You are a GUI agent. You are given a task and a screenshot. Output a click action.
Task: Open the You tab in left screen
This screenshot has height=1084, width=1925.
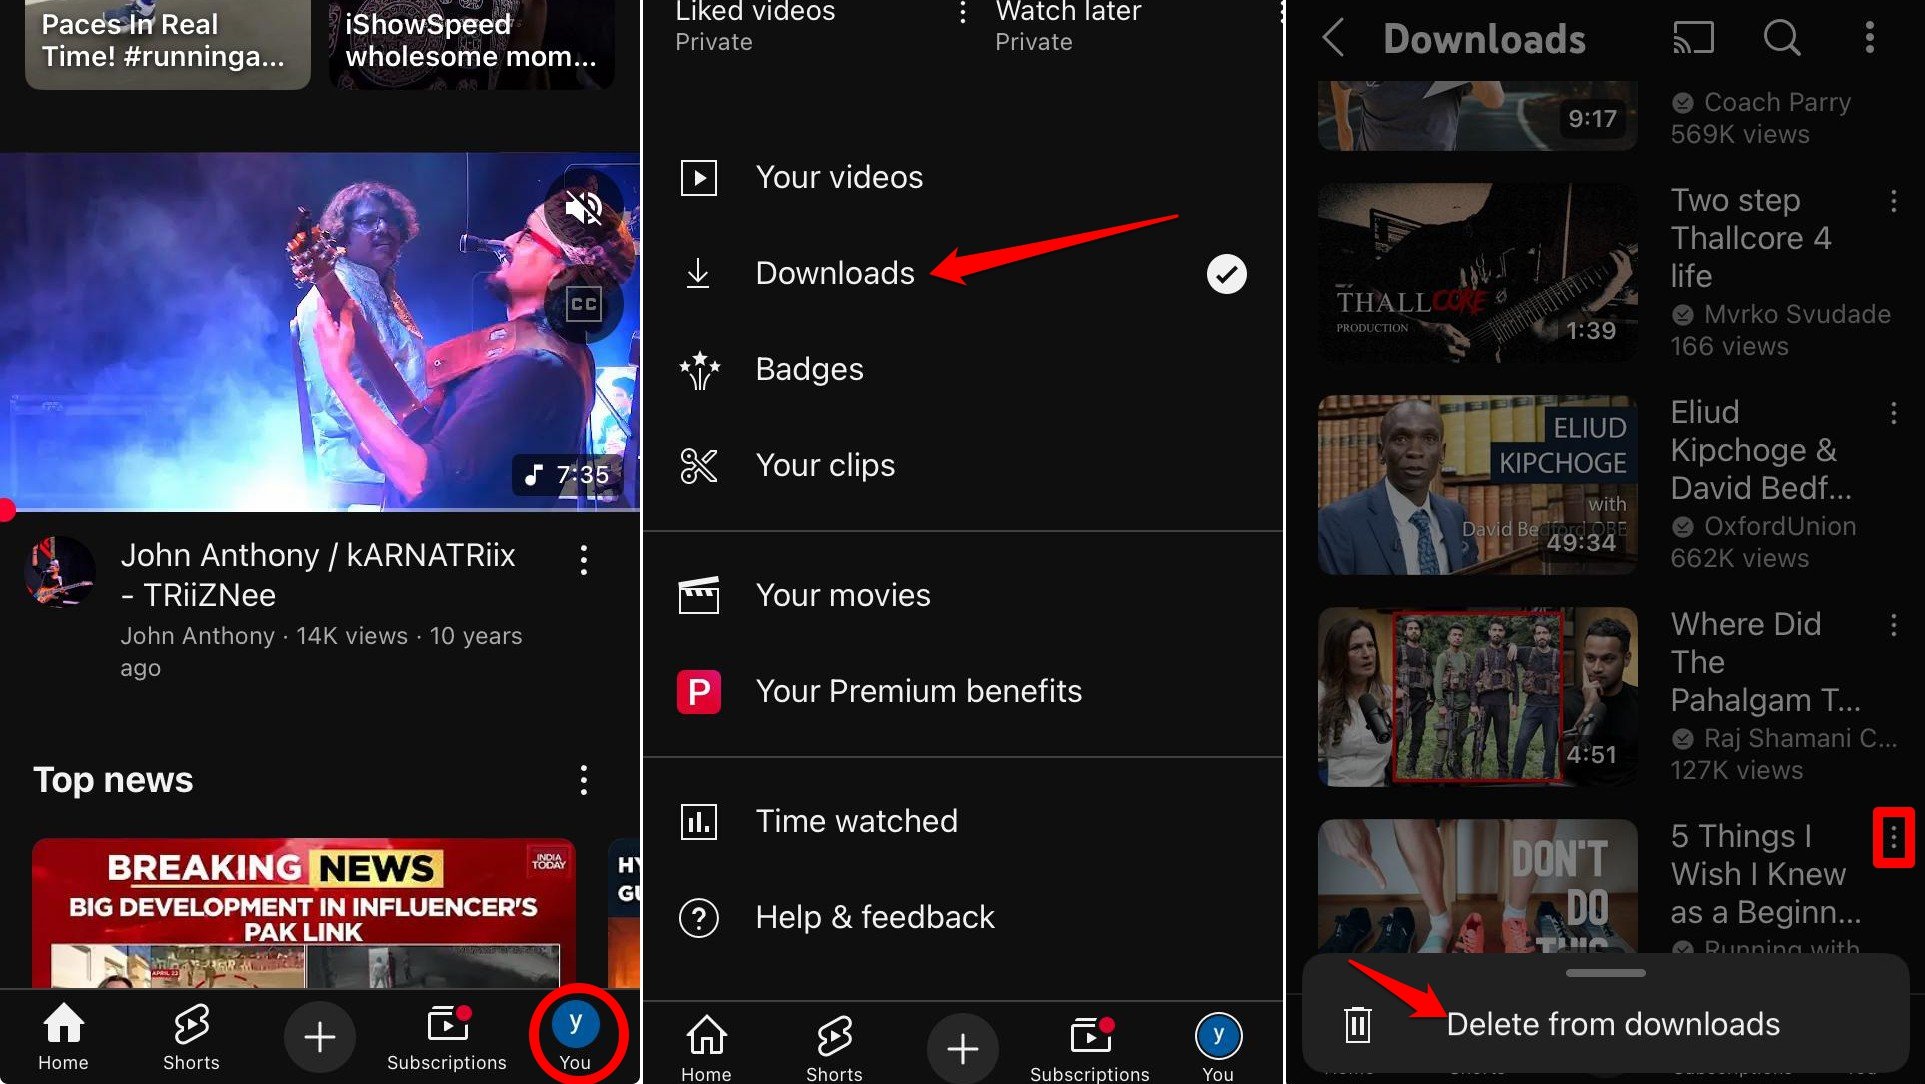pos(575,1037)
